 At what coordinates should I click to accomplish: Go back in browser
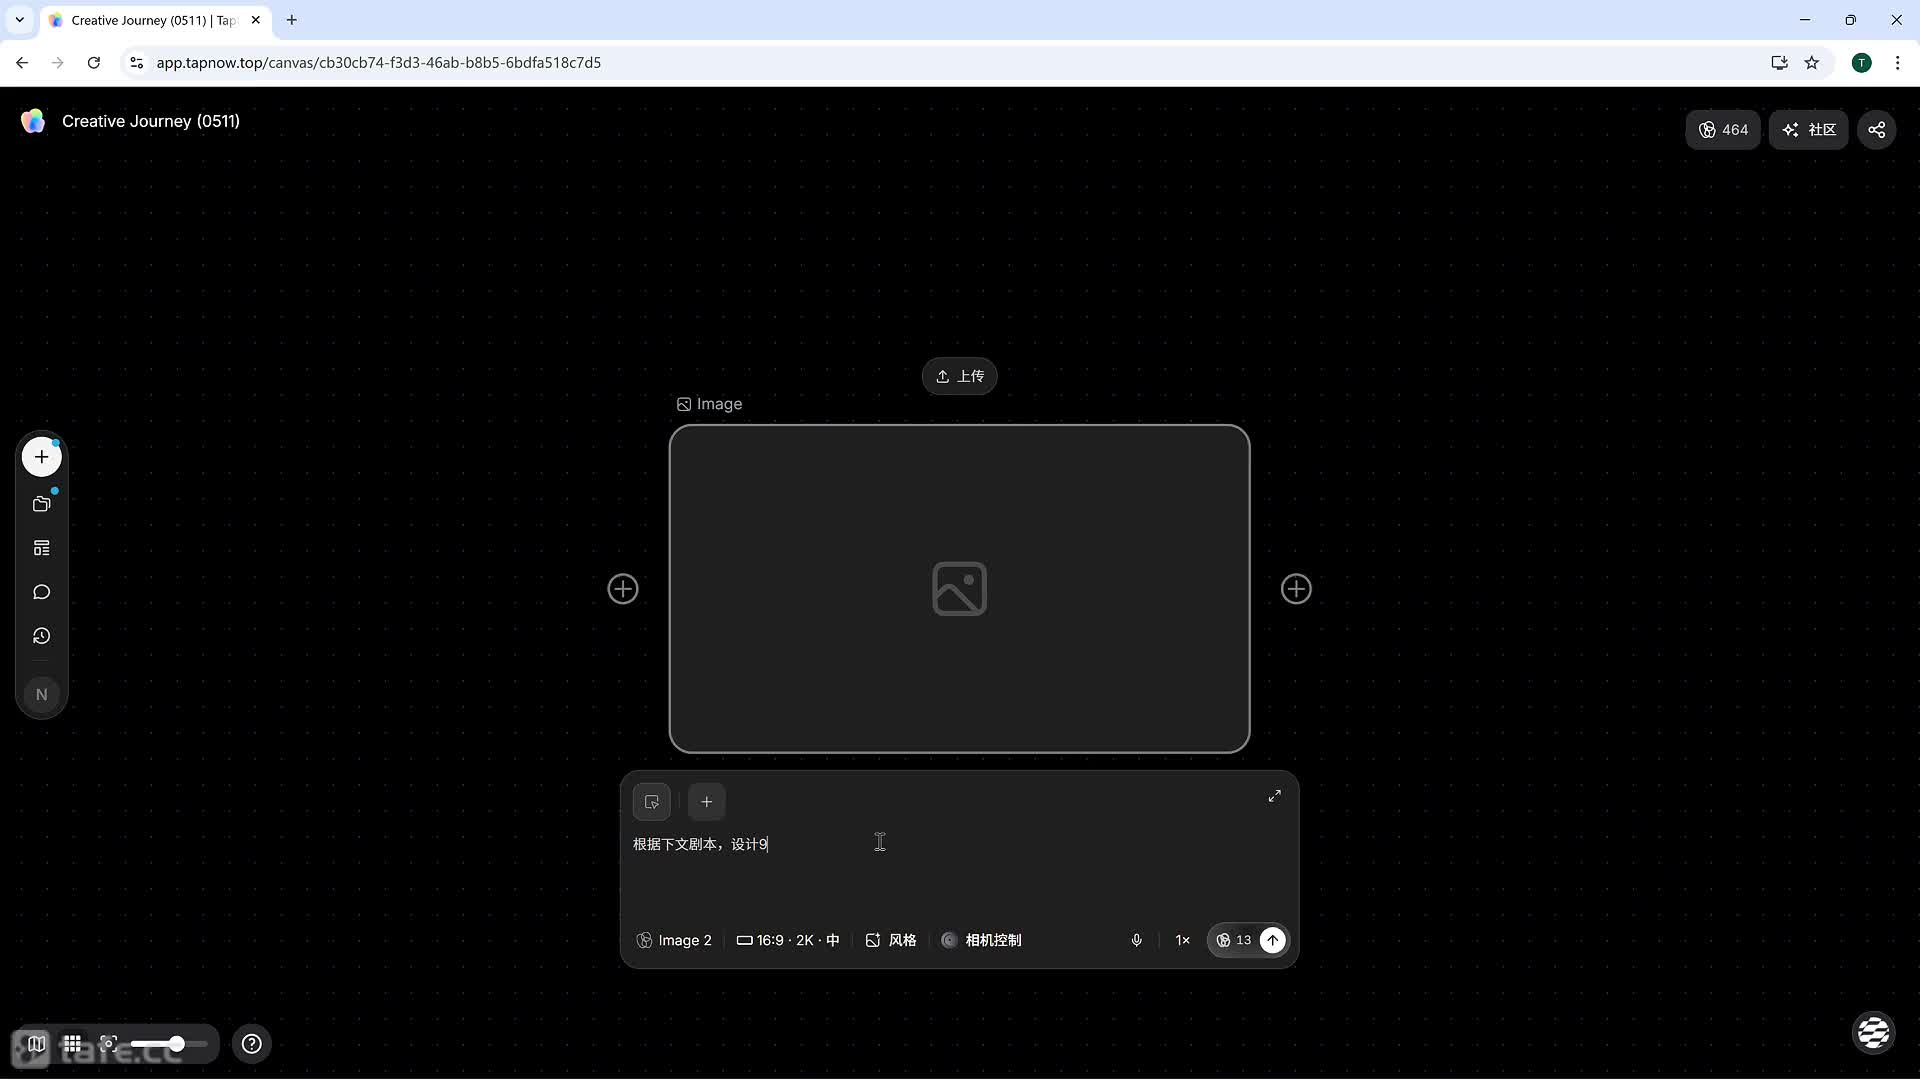coord(22,62)
